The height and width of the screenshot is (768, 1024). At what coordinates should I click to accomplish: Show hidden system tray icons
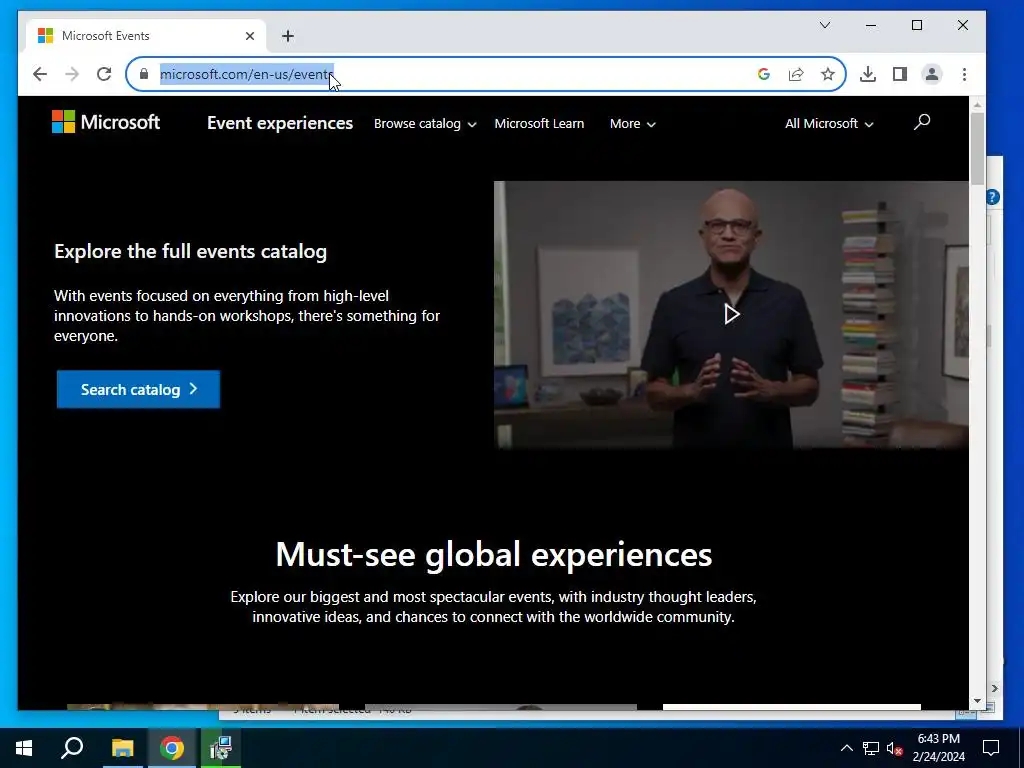(x=846, y=748)
